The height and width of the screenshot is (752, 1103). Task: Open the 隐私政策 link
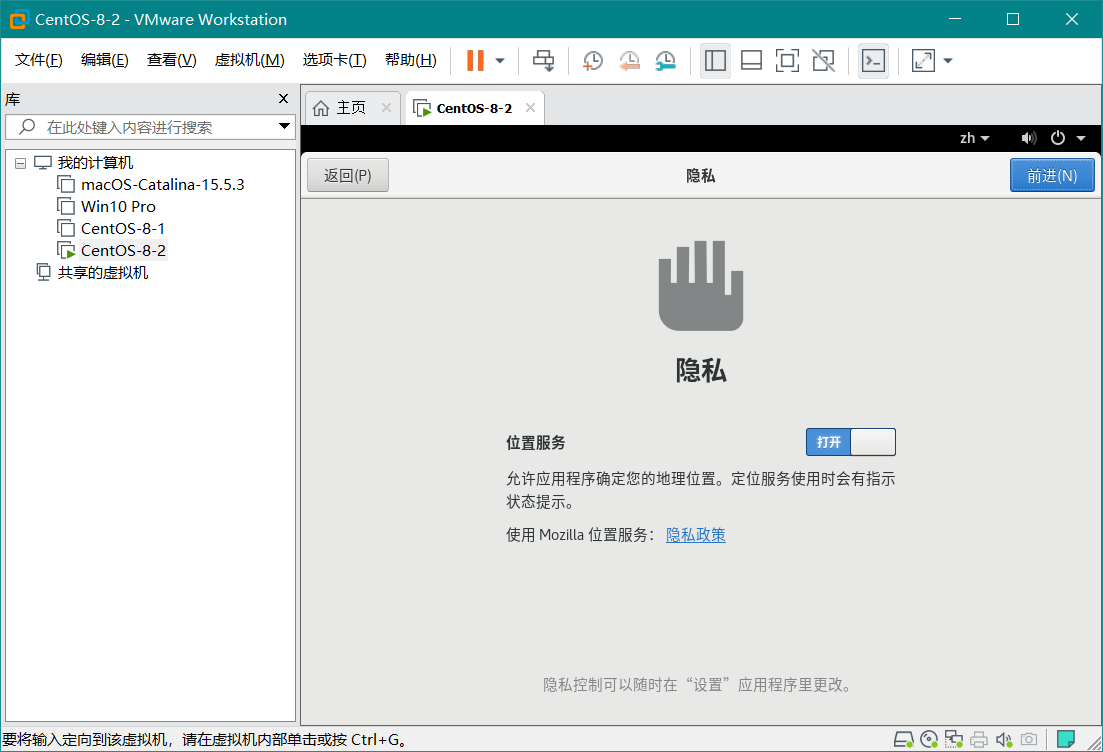[x=696, y=535]
